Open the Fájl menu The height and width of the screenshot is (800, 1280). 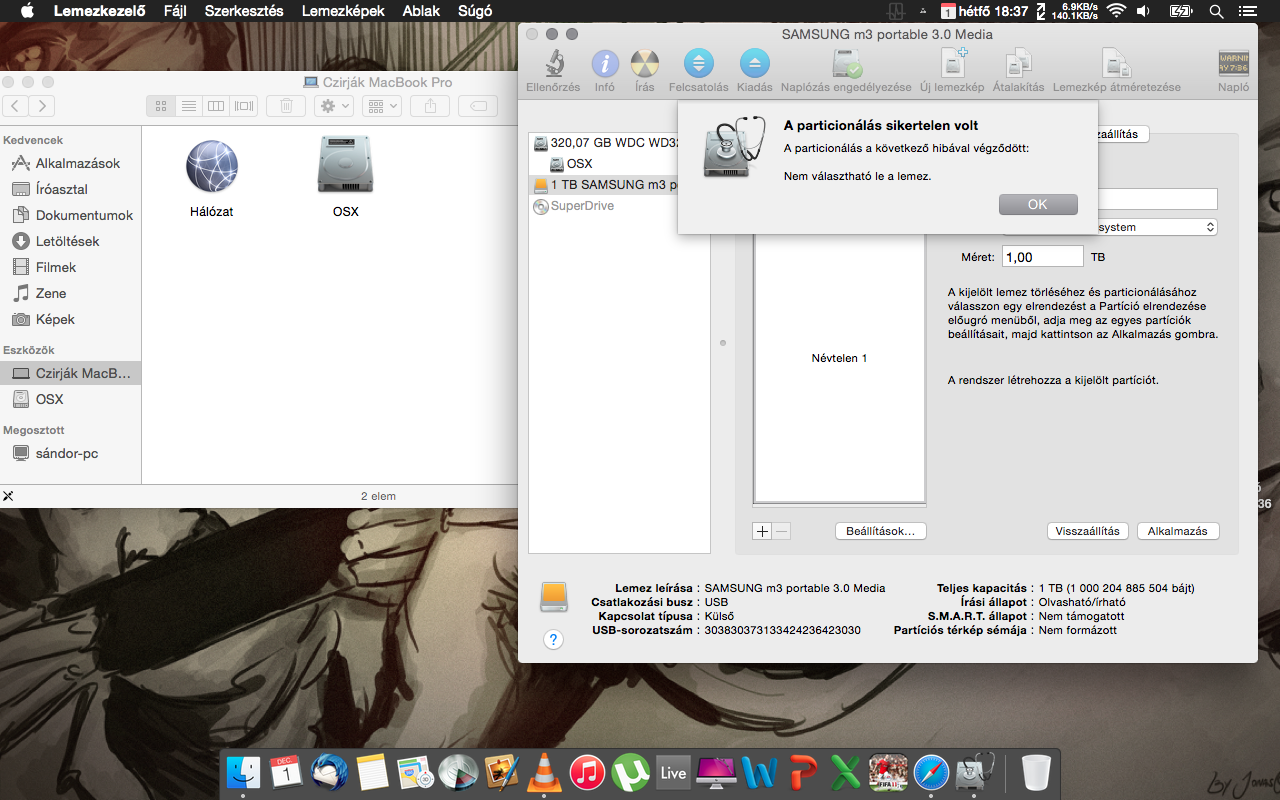click(175, 11)
